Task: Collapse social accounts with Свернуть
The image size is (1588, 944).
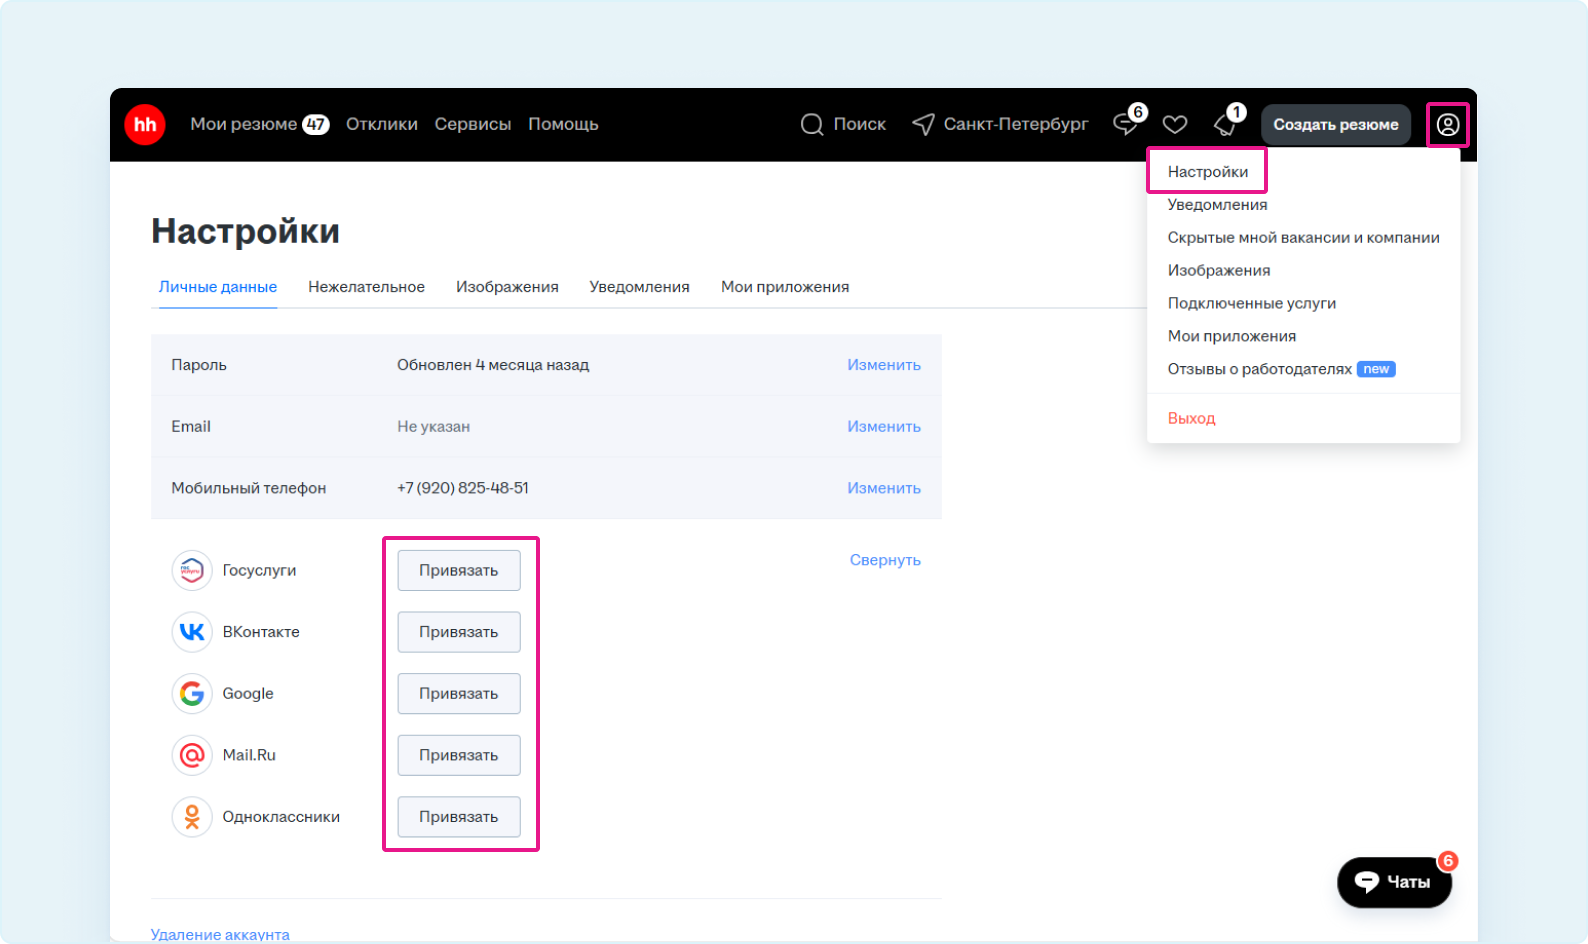Action: [885, 560]
